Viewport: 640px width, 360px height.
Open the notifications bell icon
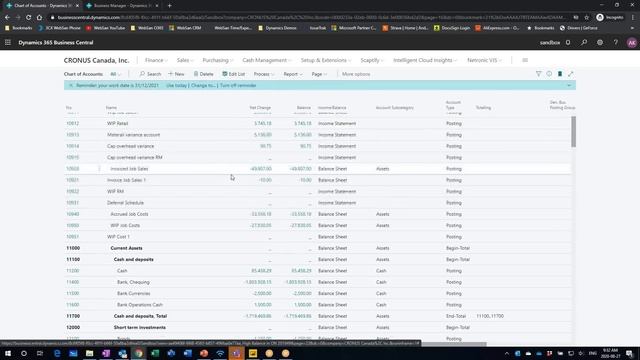(568, 42)
